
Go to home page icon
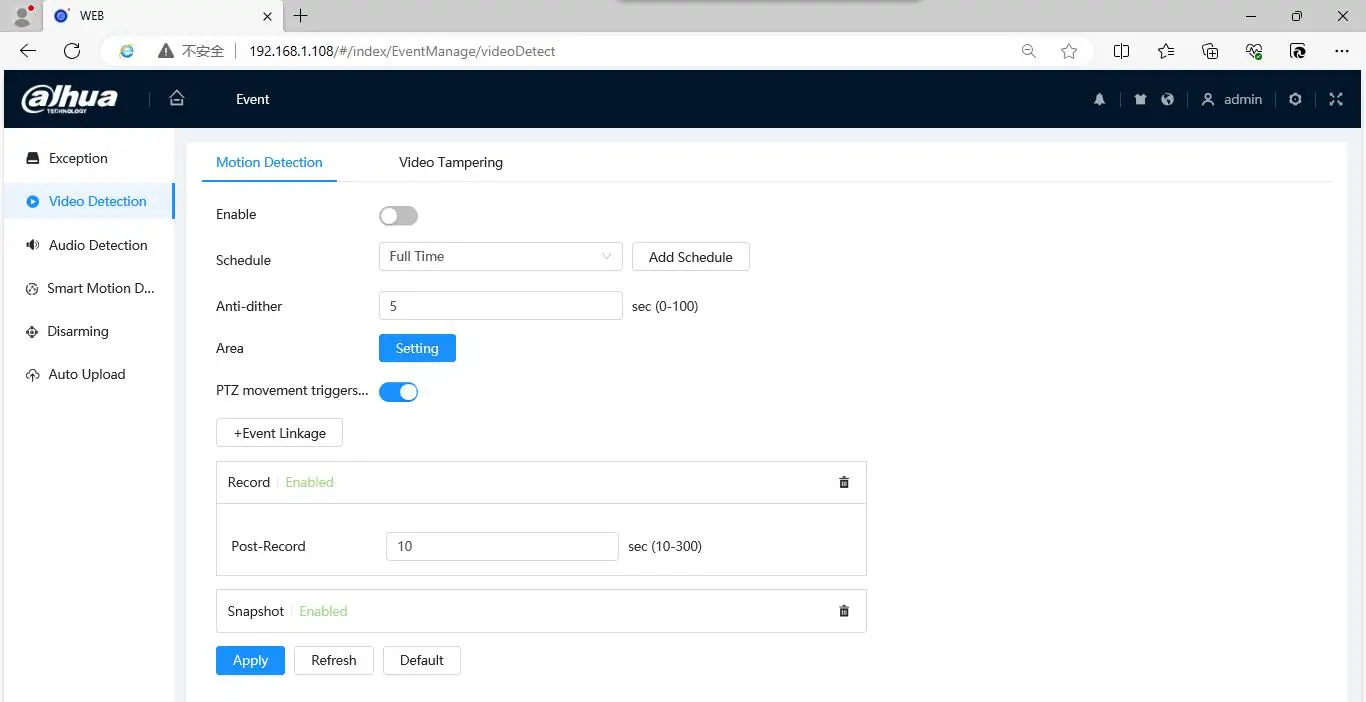177,98
